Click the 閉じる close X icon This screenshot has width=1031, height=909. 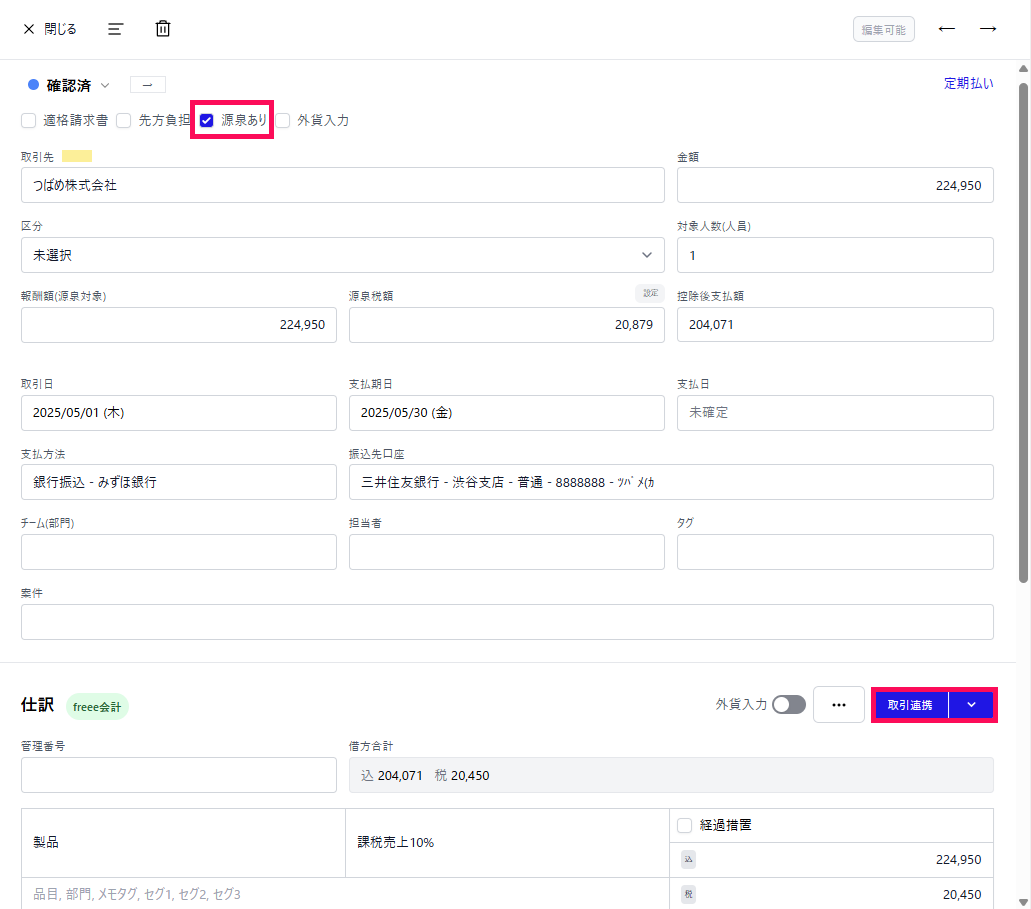[x=29, y=29]
